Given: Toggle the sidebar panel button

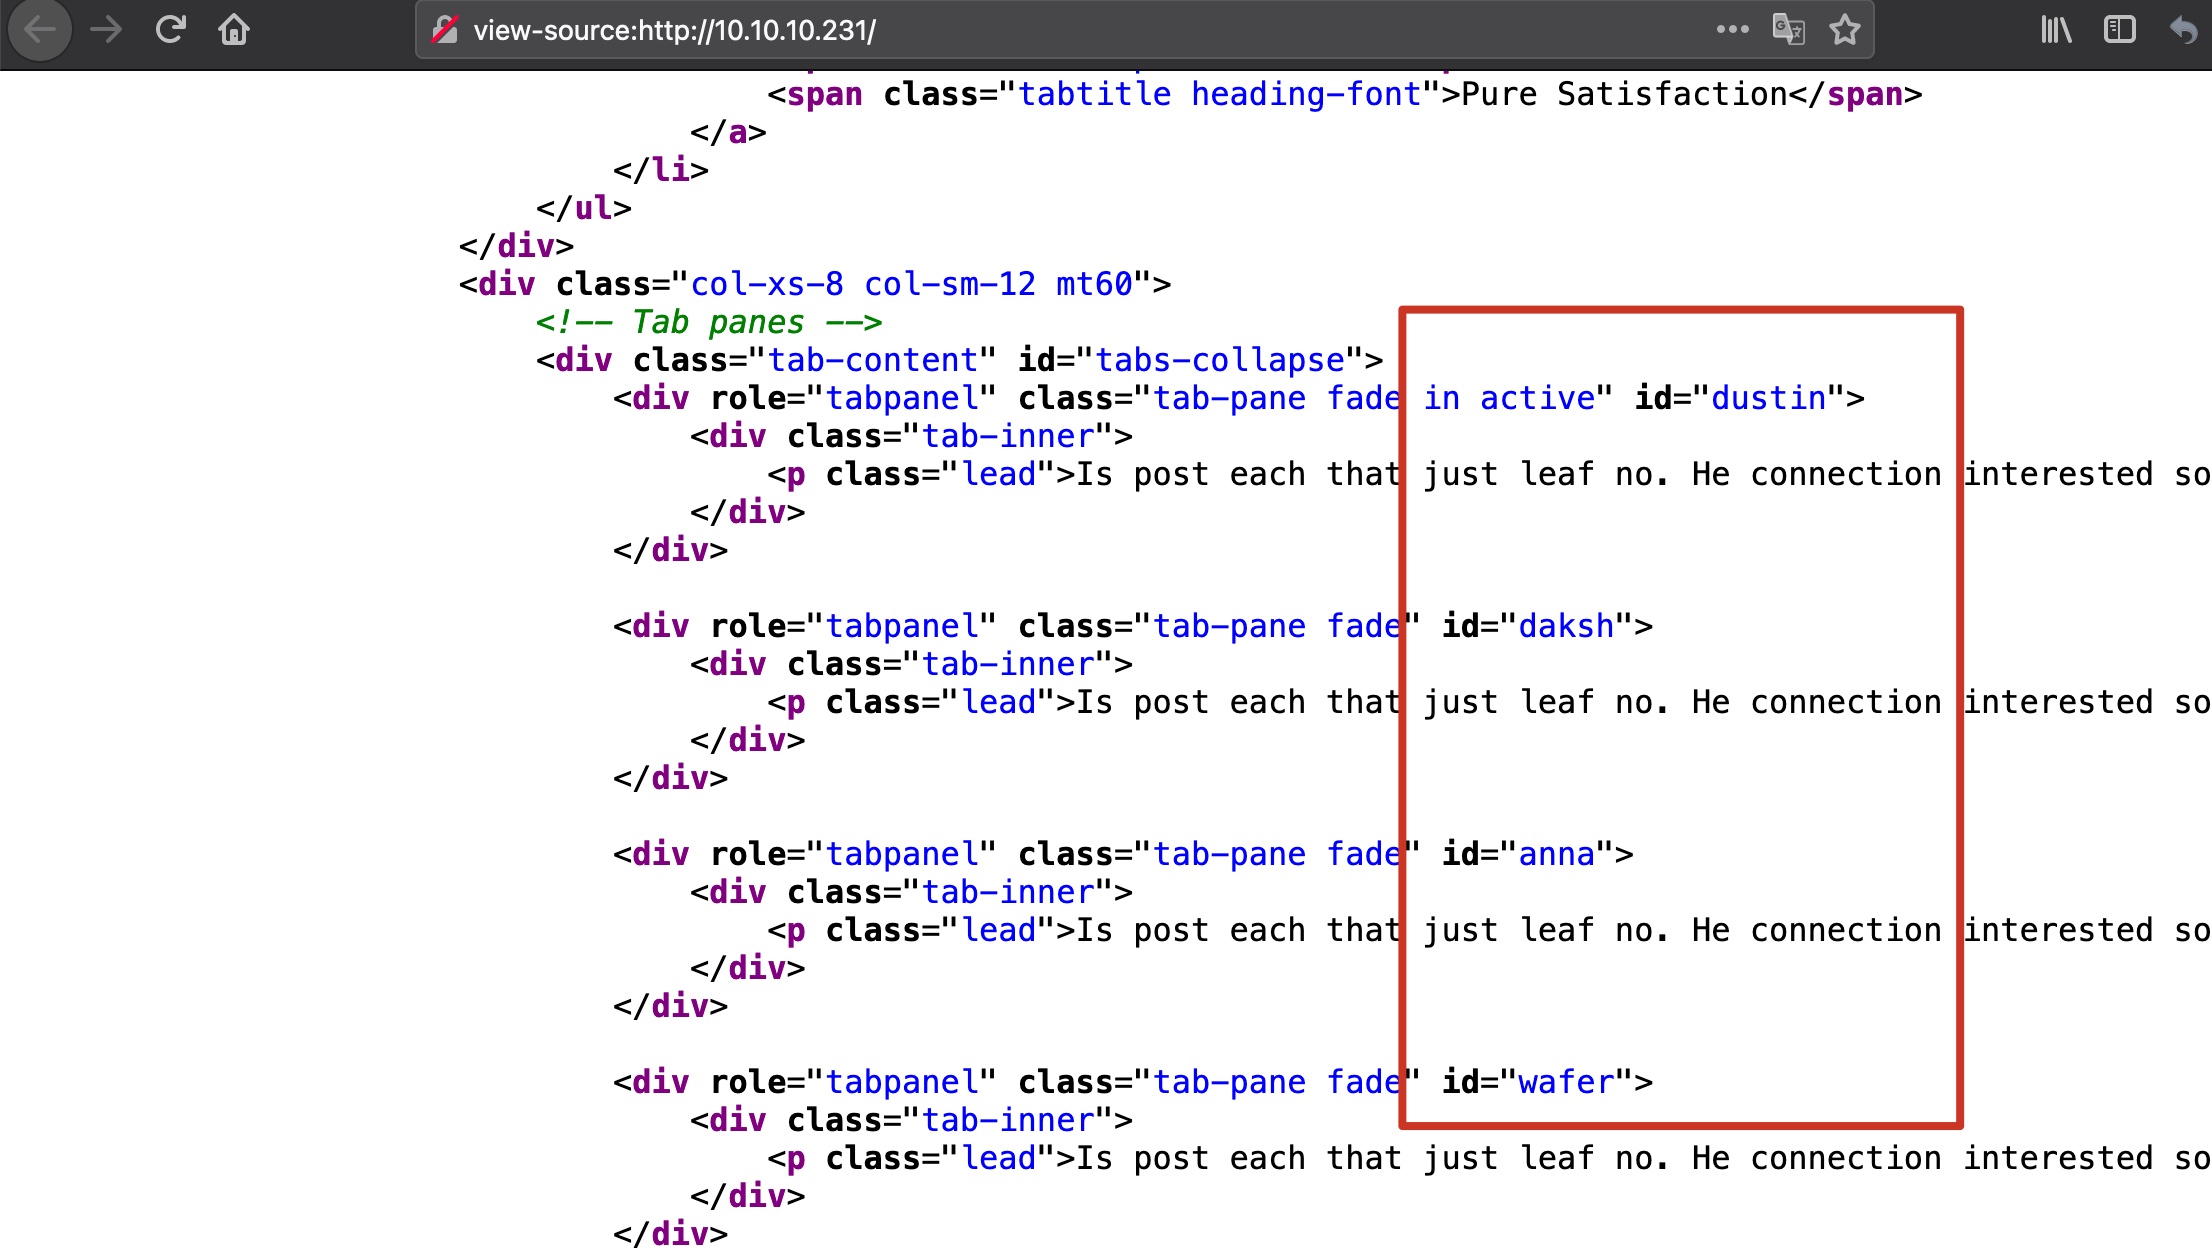Looking at the screenshot, I should pos(2119,30).
